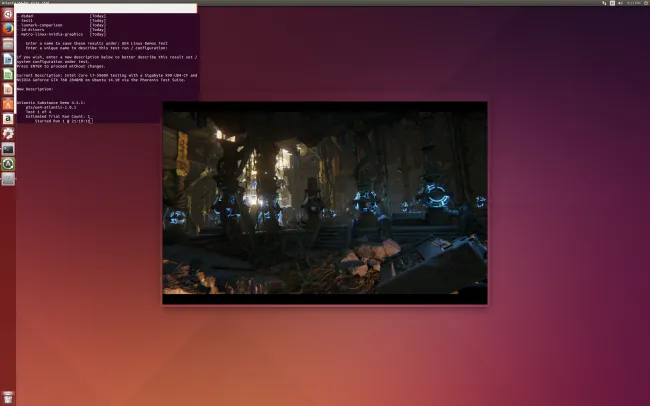Click 'Test 1 of 4' terminal line

point(39,112)
